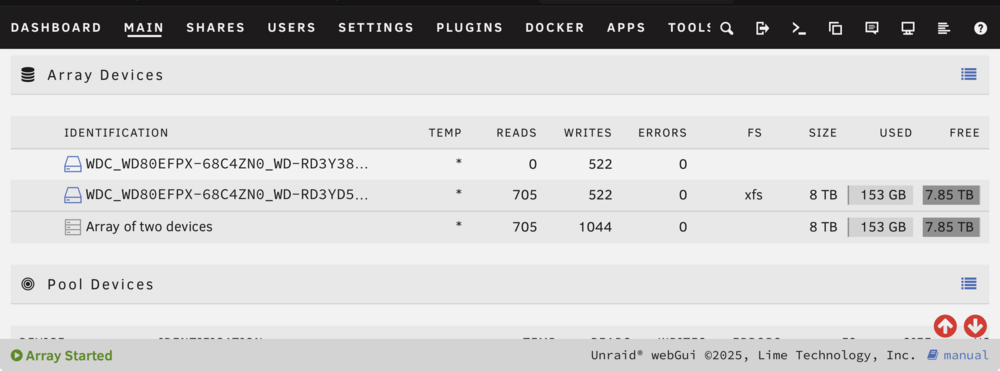This screenshot has height=371, width=1000.
Task: Open the system log lines icon
Action: tap(945, 28)
